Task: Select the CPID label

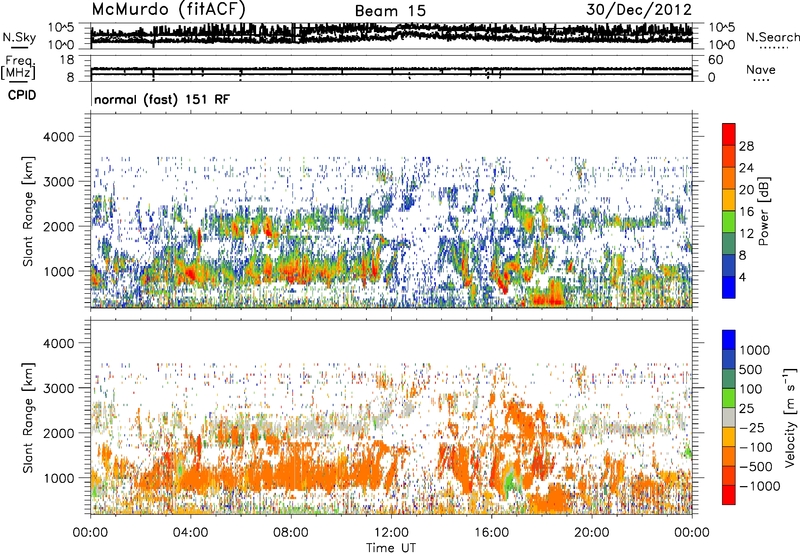Action: pos(22,95)
